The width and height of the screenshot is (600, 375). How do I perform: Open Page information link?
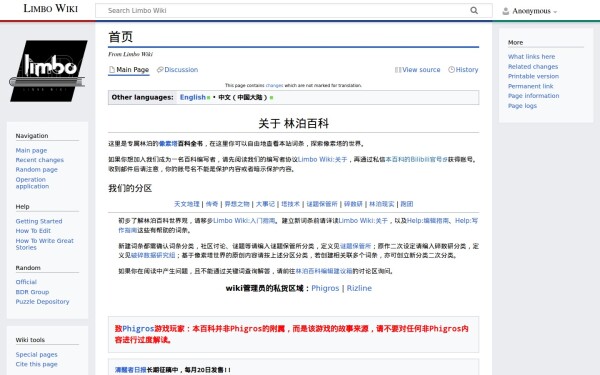533,96
